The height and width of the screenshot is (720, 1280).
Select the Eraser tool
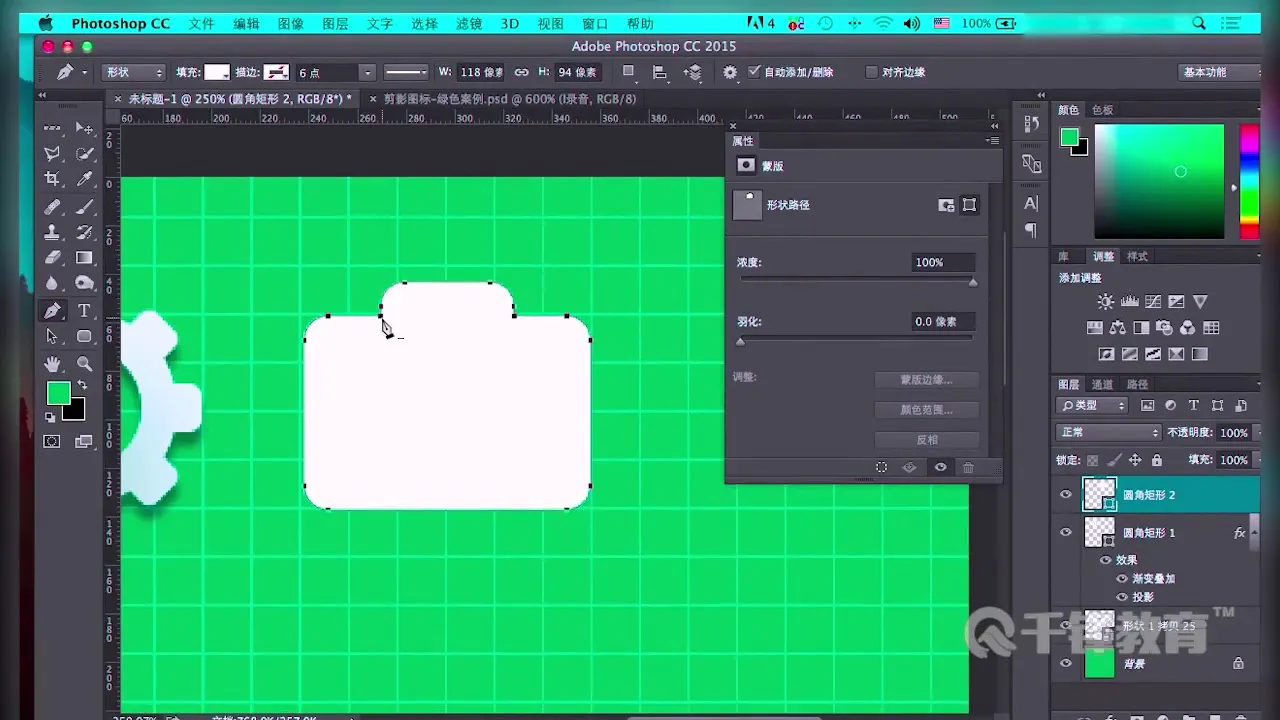[53, 258]
